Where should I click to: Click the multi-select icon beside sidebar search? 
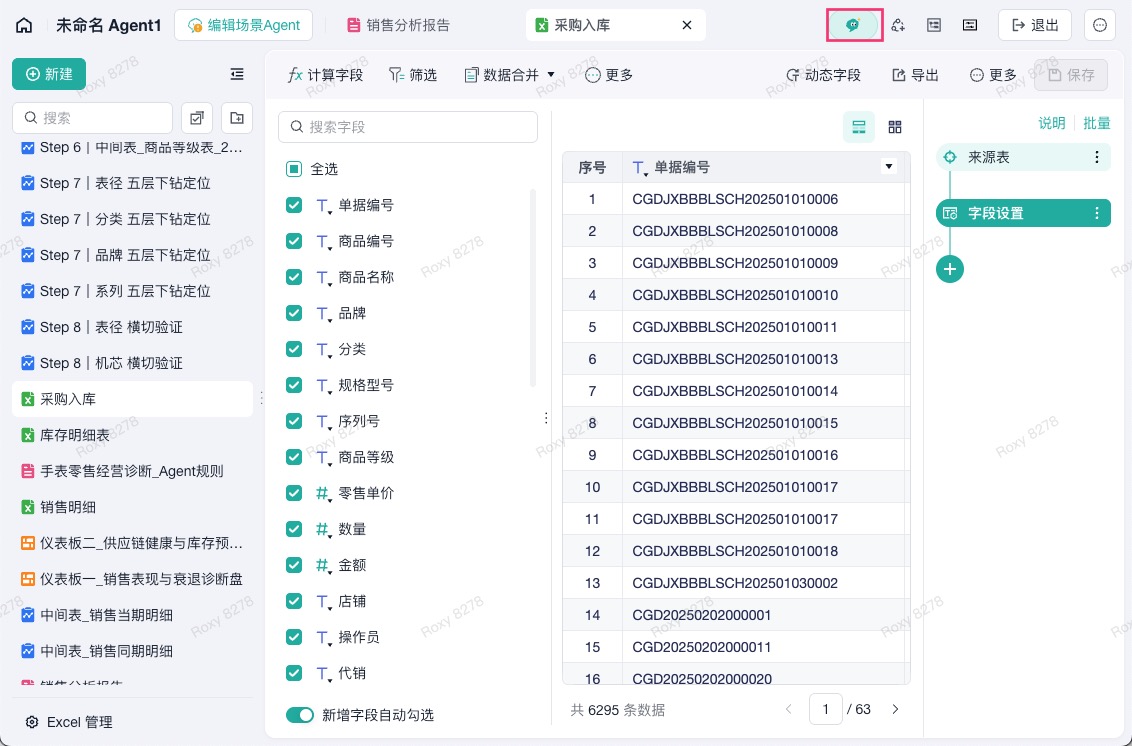(x=196, y=118)
